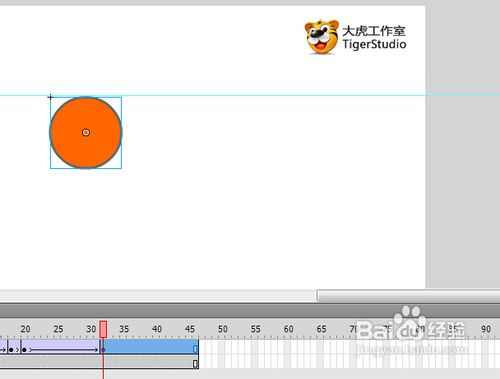
Task: Jump to frame 90 on the ruler
Action: (x=486, y=329)
